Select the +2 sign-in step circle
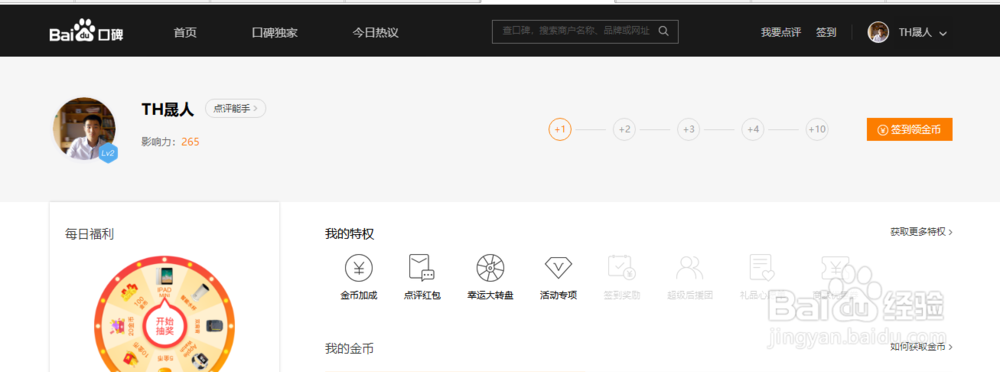 coord(624,130)
